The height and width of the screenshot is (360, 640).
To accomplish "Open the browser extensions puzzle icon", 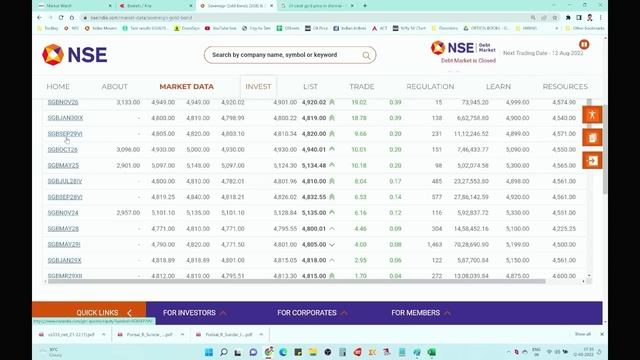I will tap(568, 18).
